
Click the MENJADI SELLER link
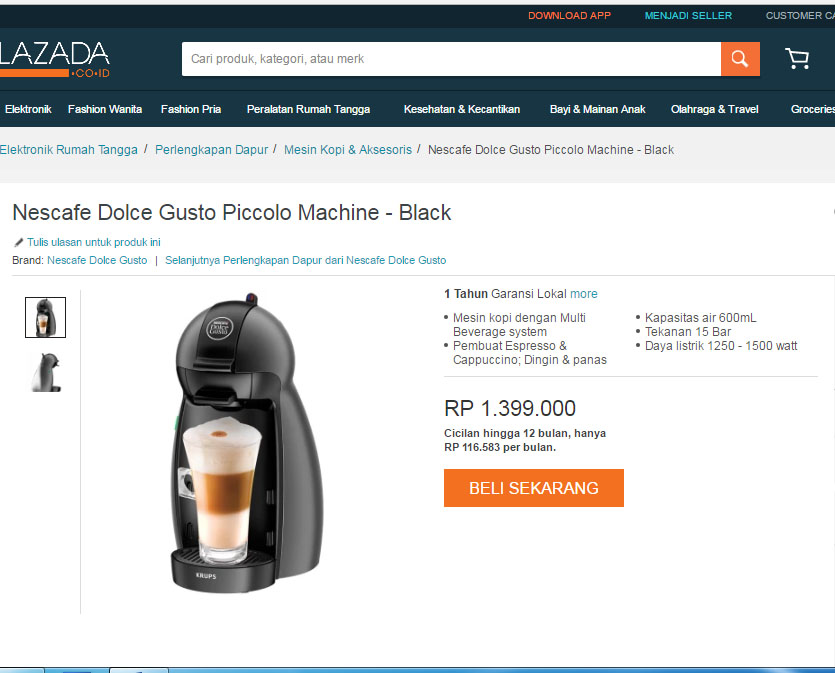click(x=688, y=16)
